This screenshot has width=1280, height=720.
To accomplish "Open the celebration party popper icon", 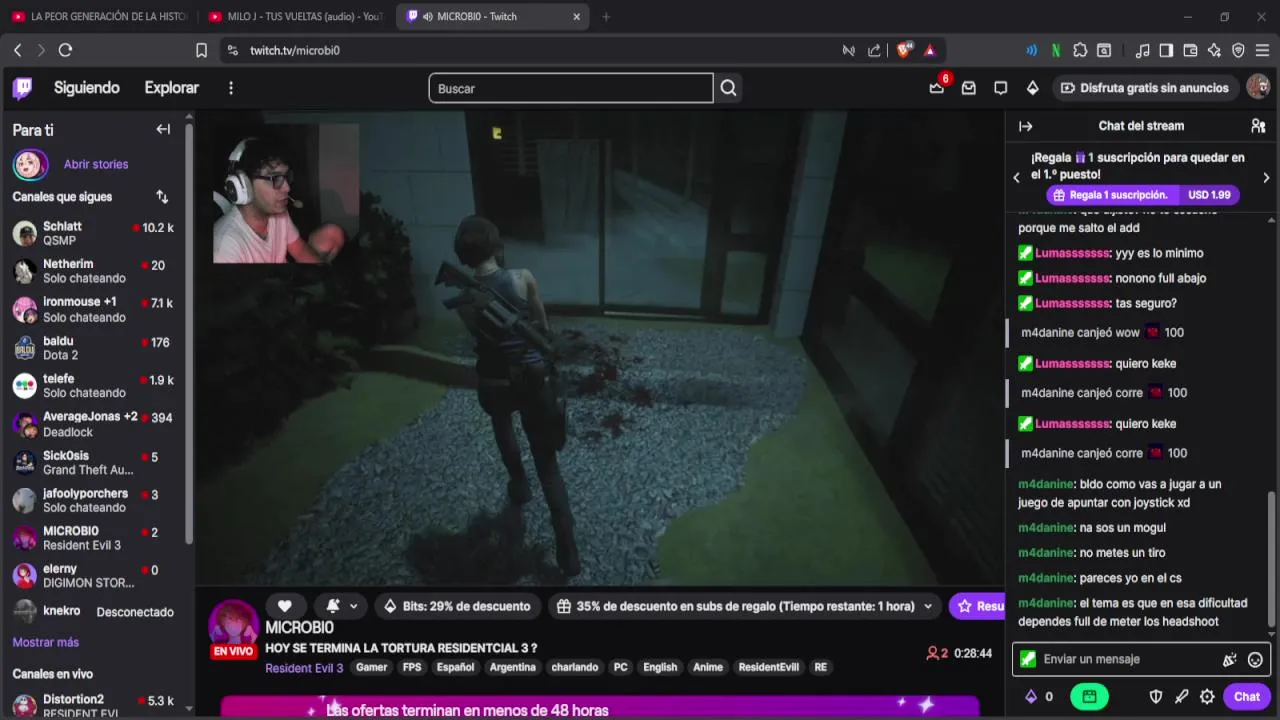I will tap(1230, 659).
